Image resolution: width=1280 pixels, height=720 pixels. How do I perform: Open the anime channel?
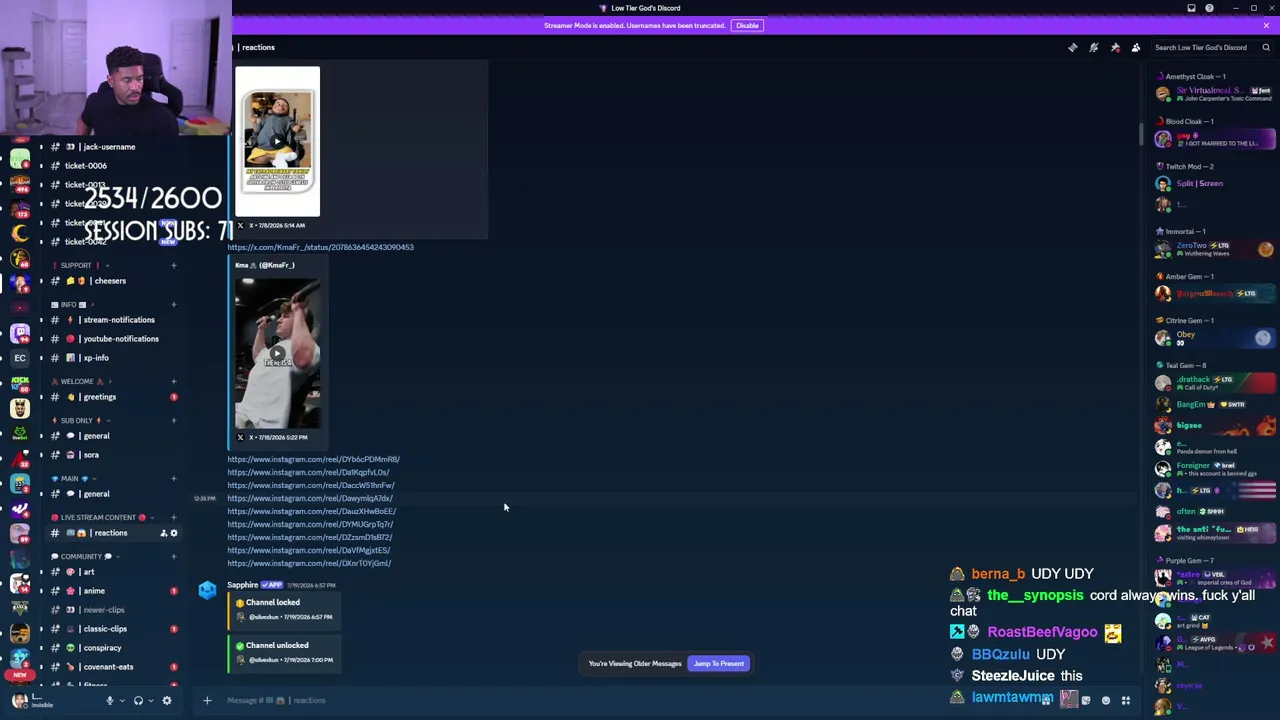pyautogui.click(x=113, y=591)
